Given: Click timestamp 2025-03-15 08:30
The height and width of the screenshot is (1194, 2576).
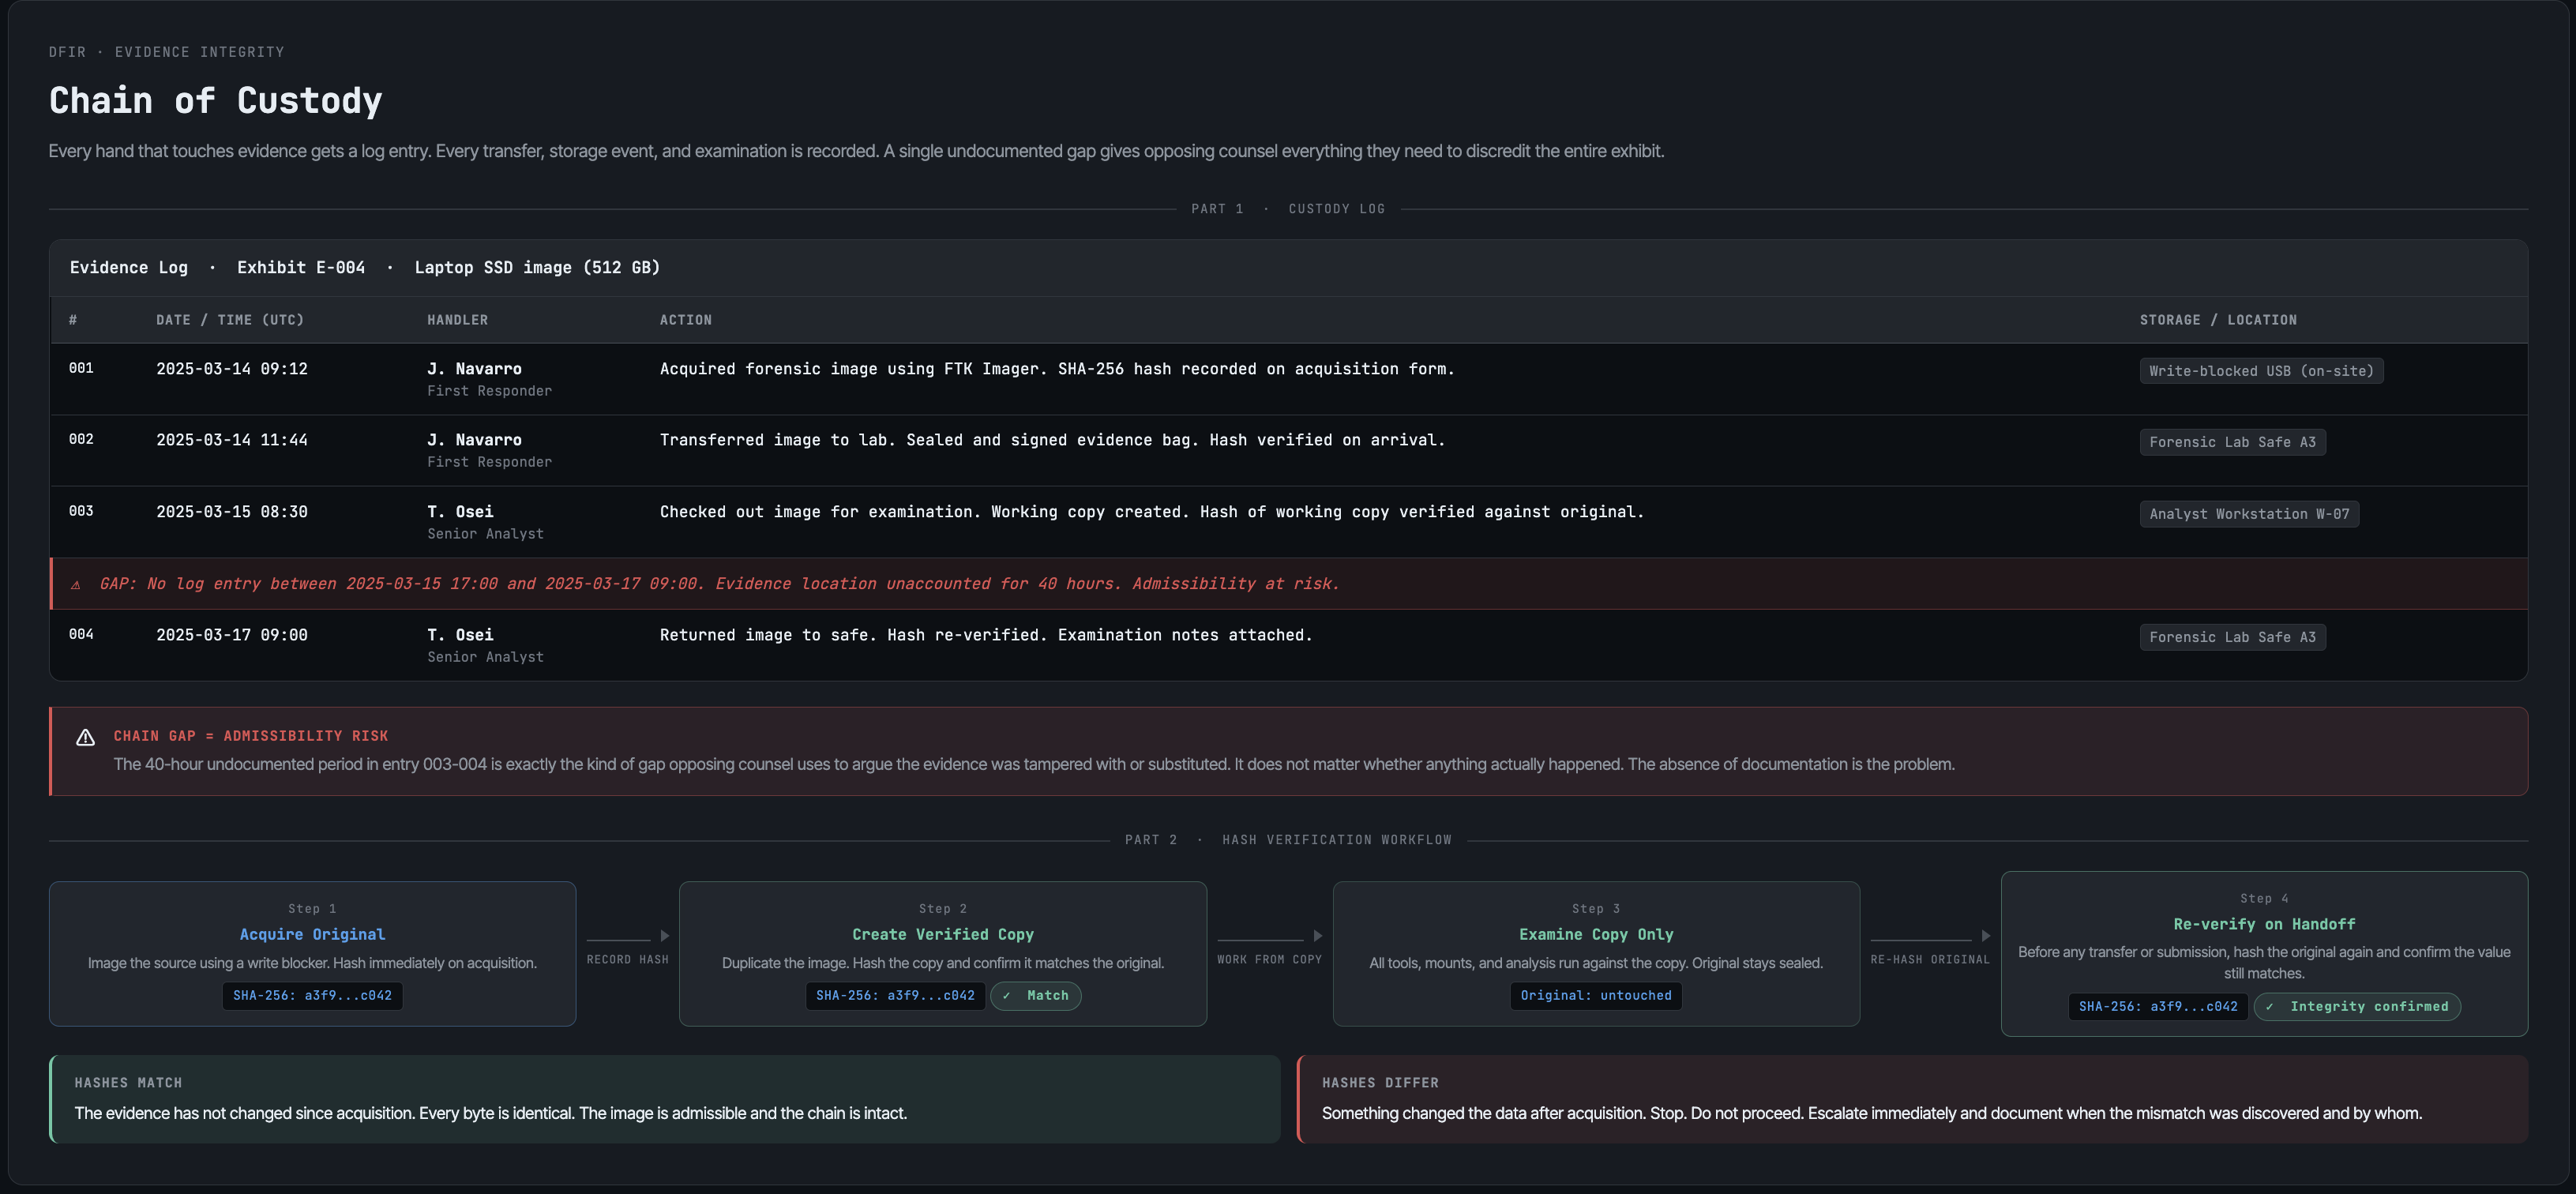Looking at the screenshot, I should pyautogui.click(x=232, y=512).
